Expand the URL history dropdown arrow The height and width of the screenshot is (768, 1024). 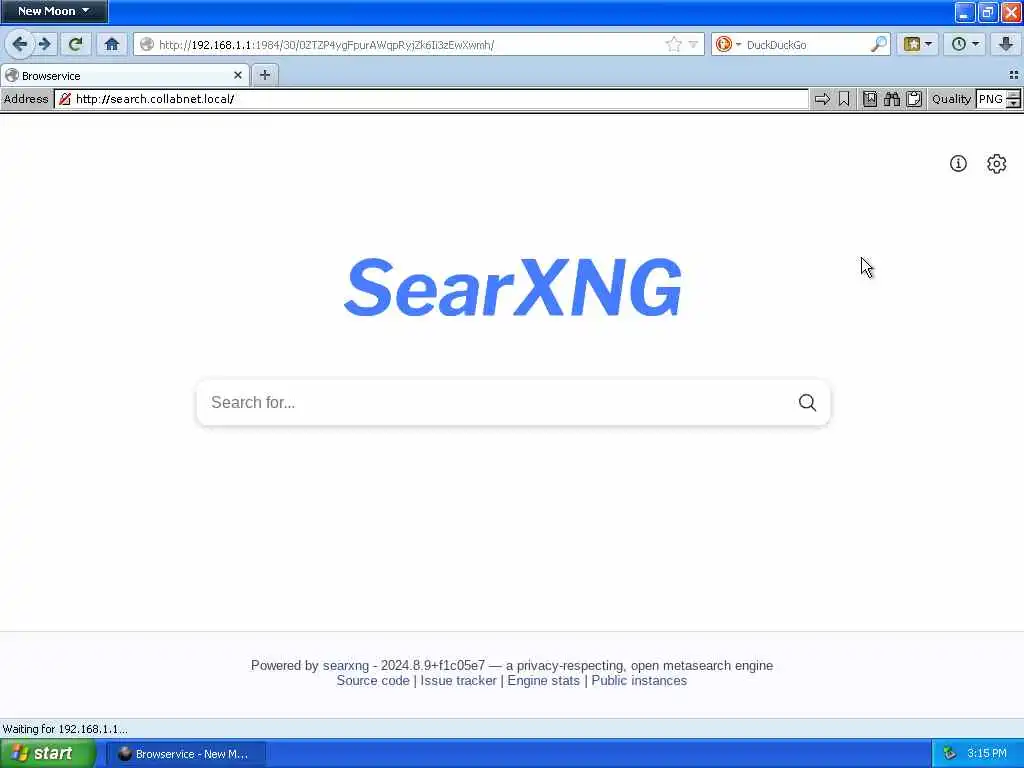693,44
